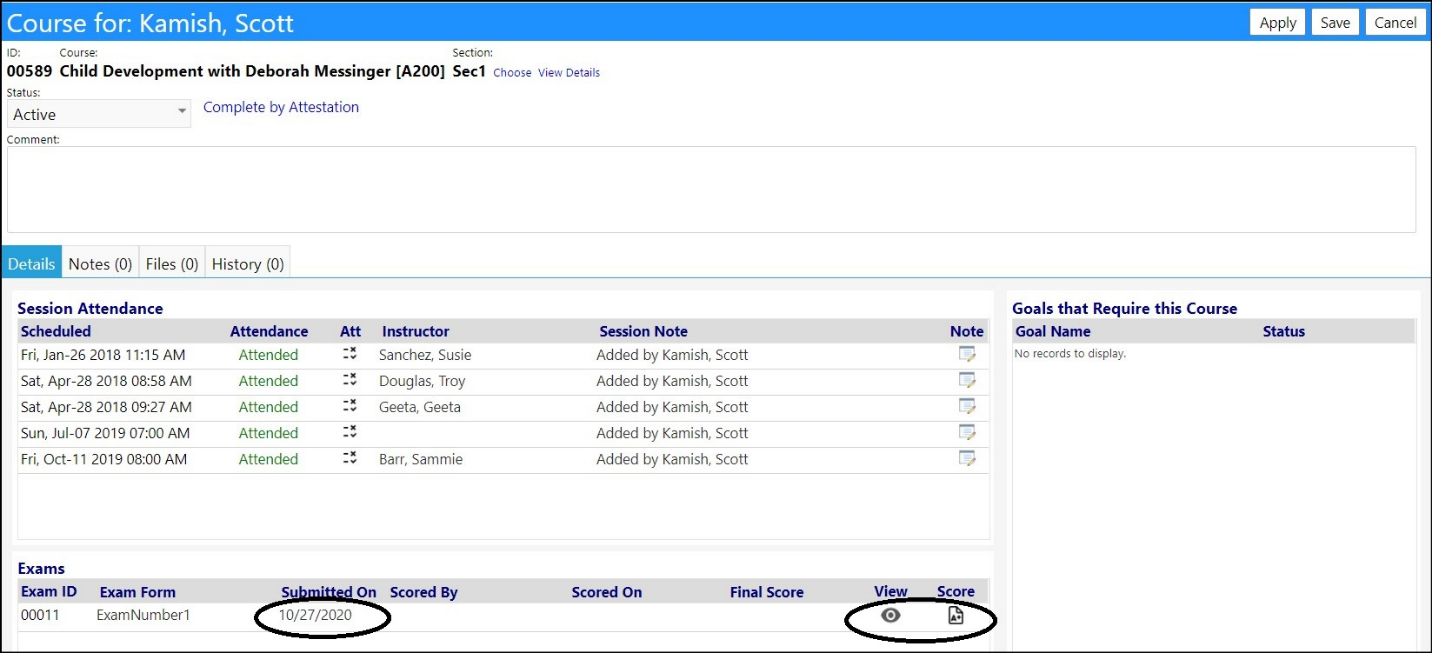1432x653 pixels.
Task: Switch to the Notes (0) tab
Action: click(x=100, y=264)
